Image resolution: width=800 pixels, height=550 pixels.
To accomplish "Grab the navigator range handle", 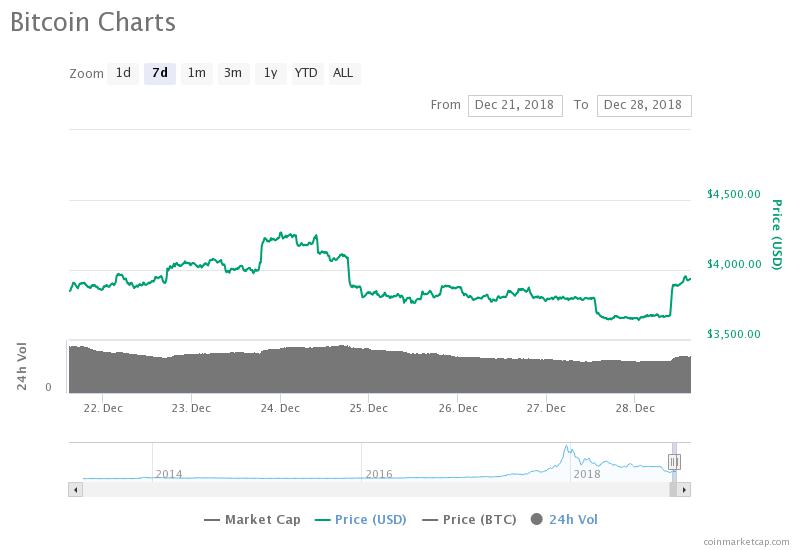I will 673,462.
